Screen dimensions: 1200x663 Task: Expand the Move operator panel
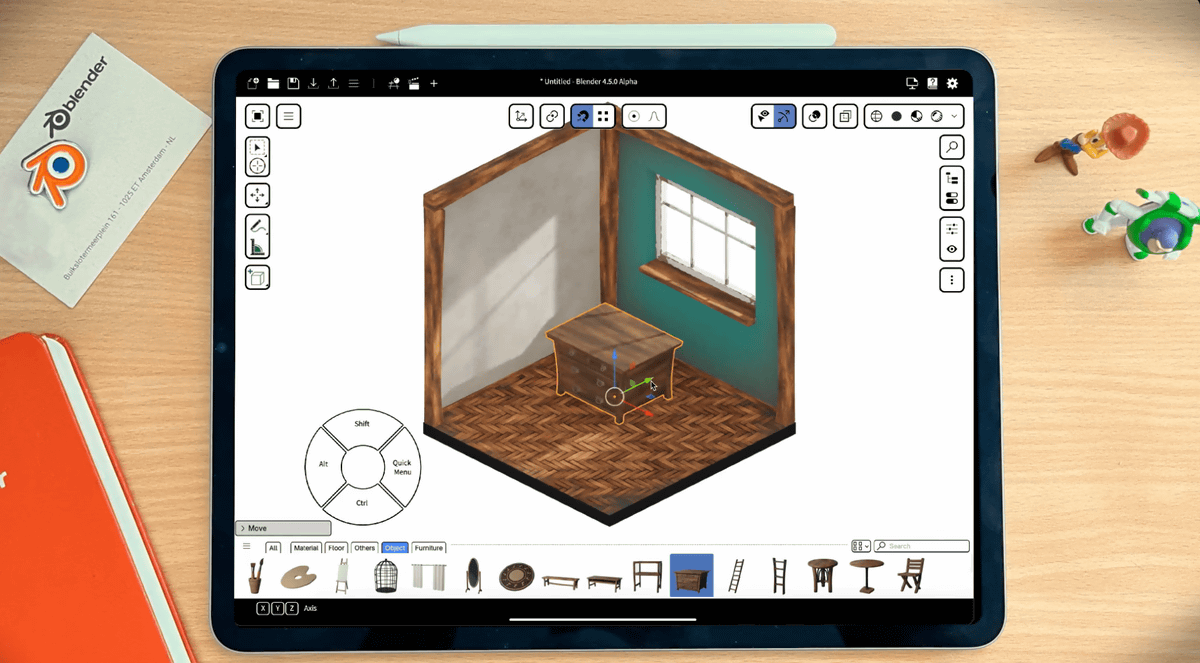tap(243, 528)
